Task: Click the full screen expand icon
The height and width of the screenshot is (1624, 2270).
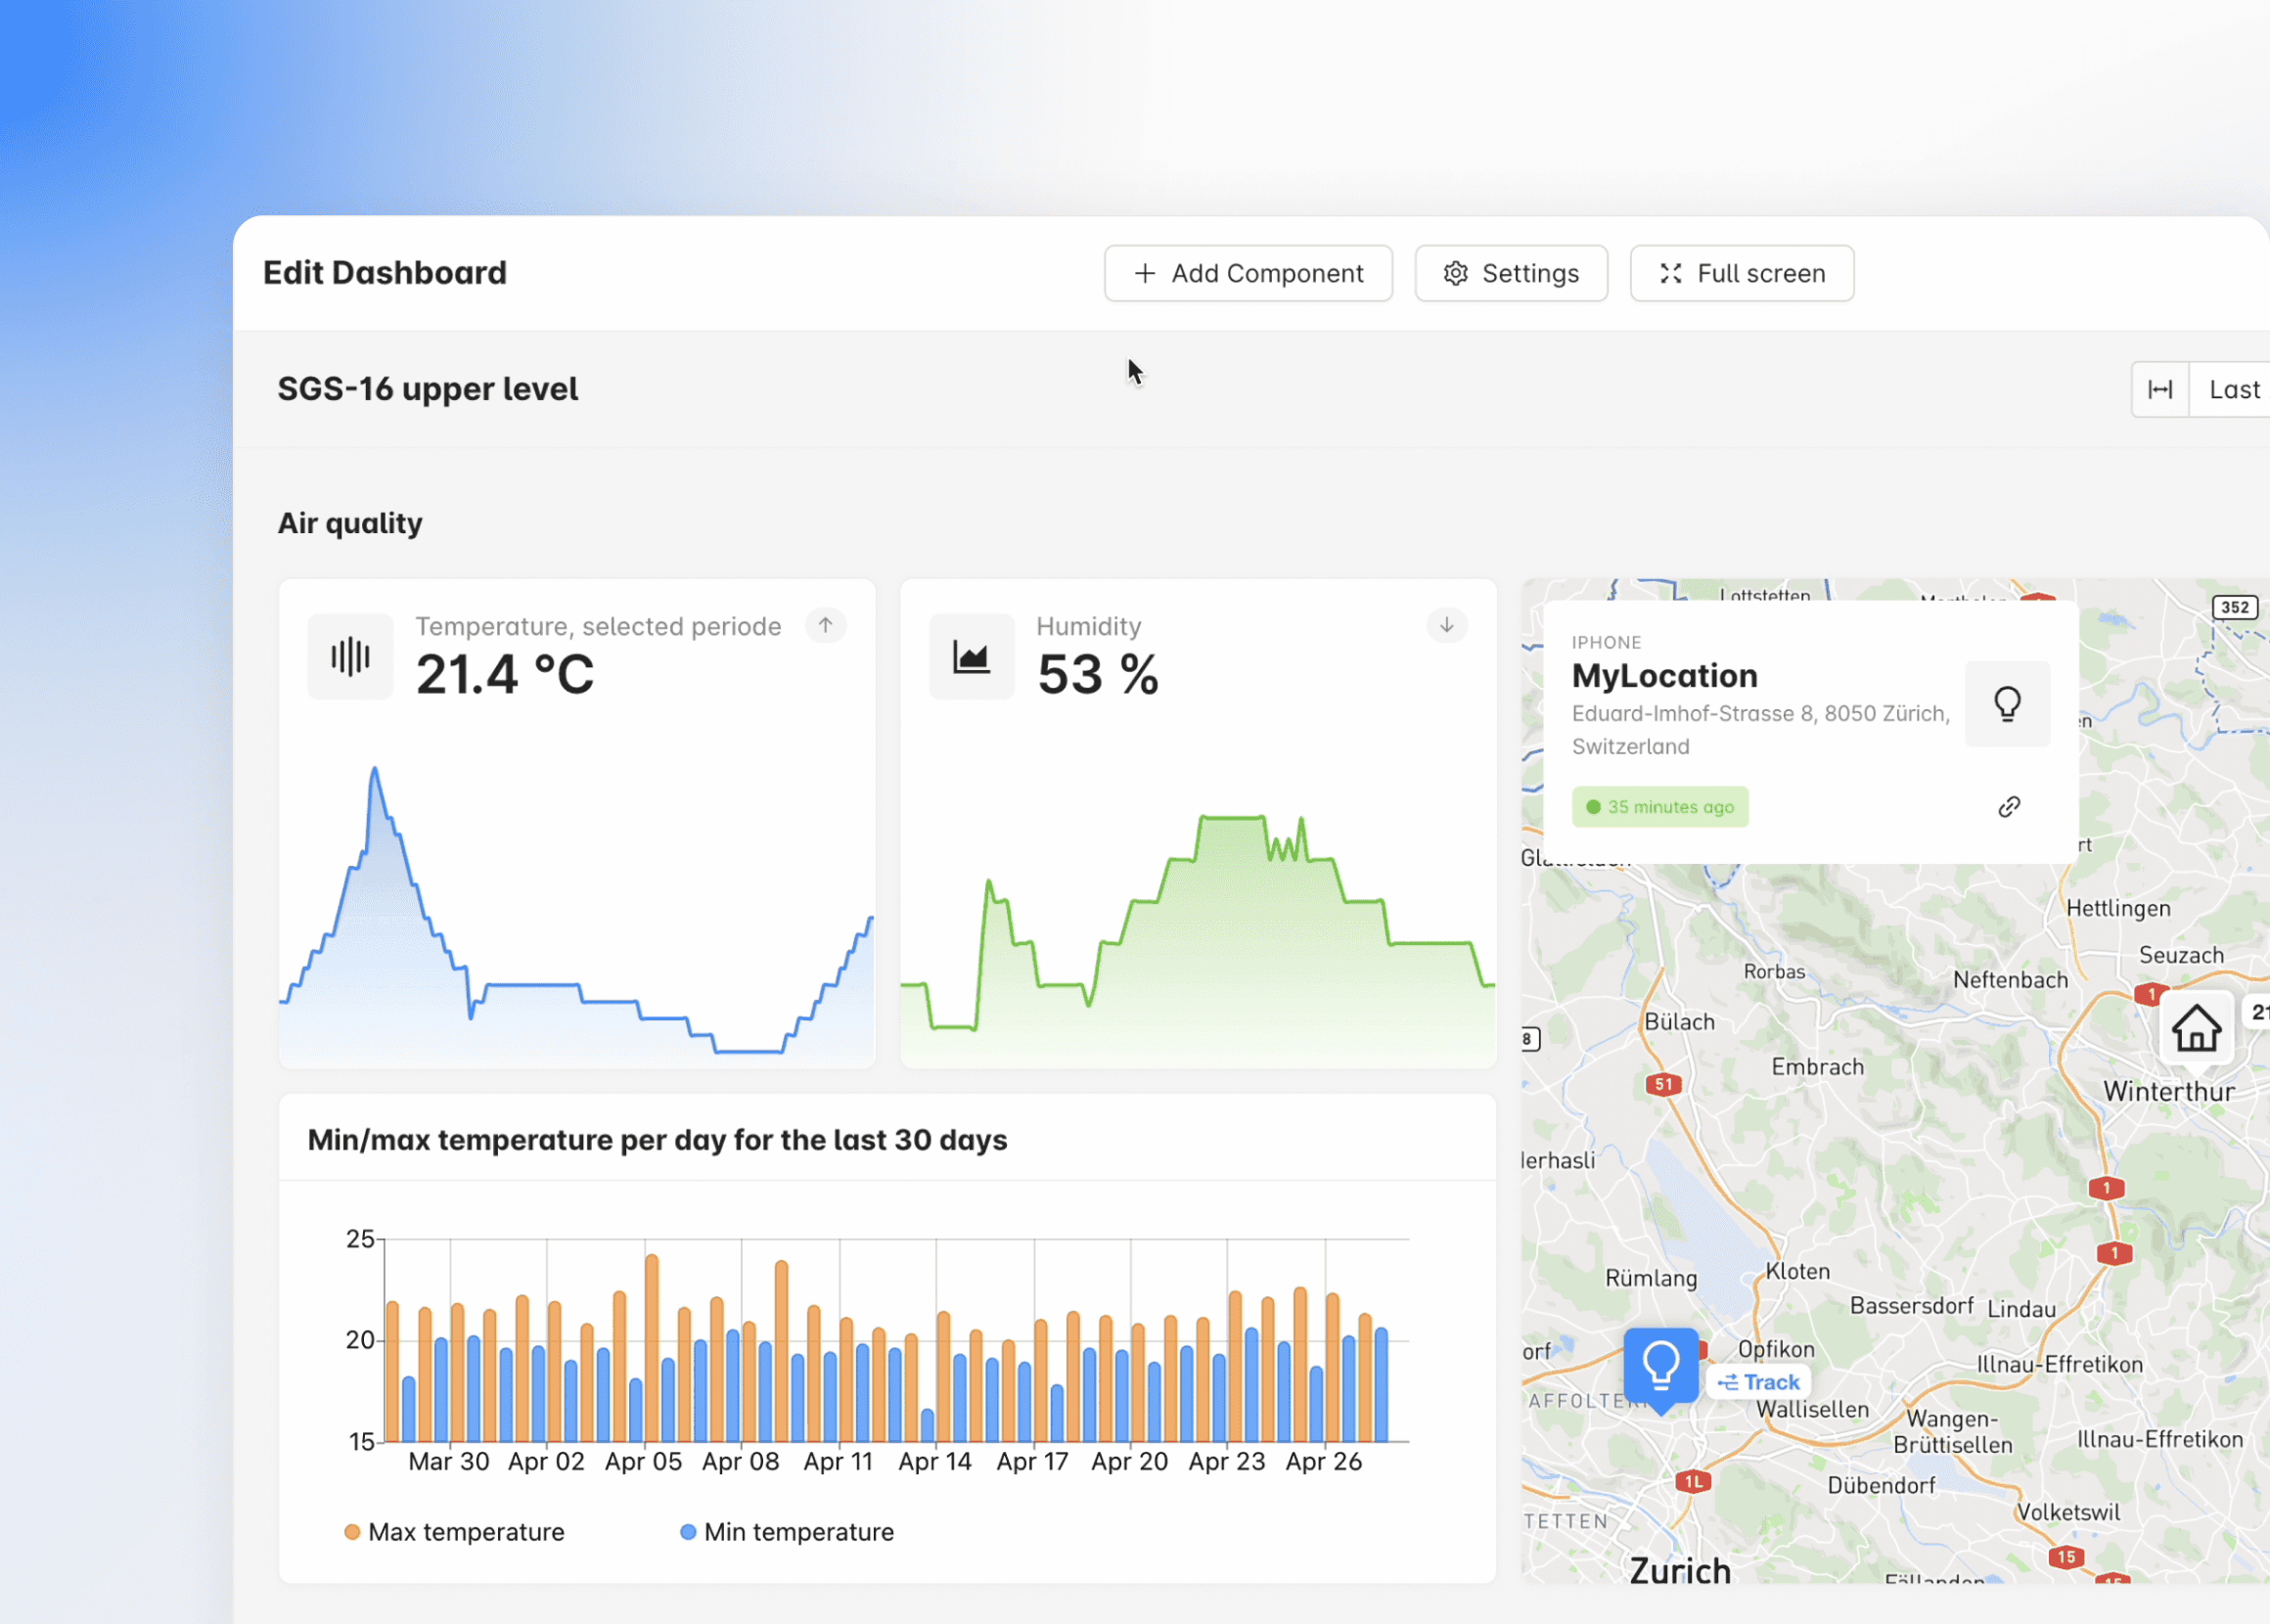Action: 1670,273
